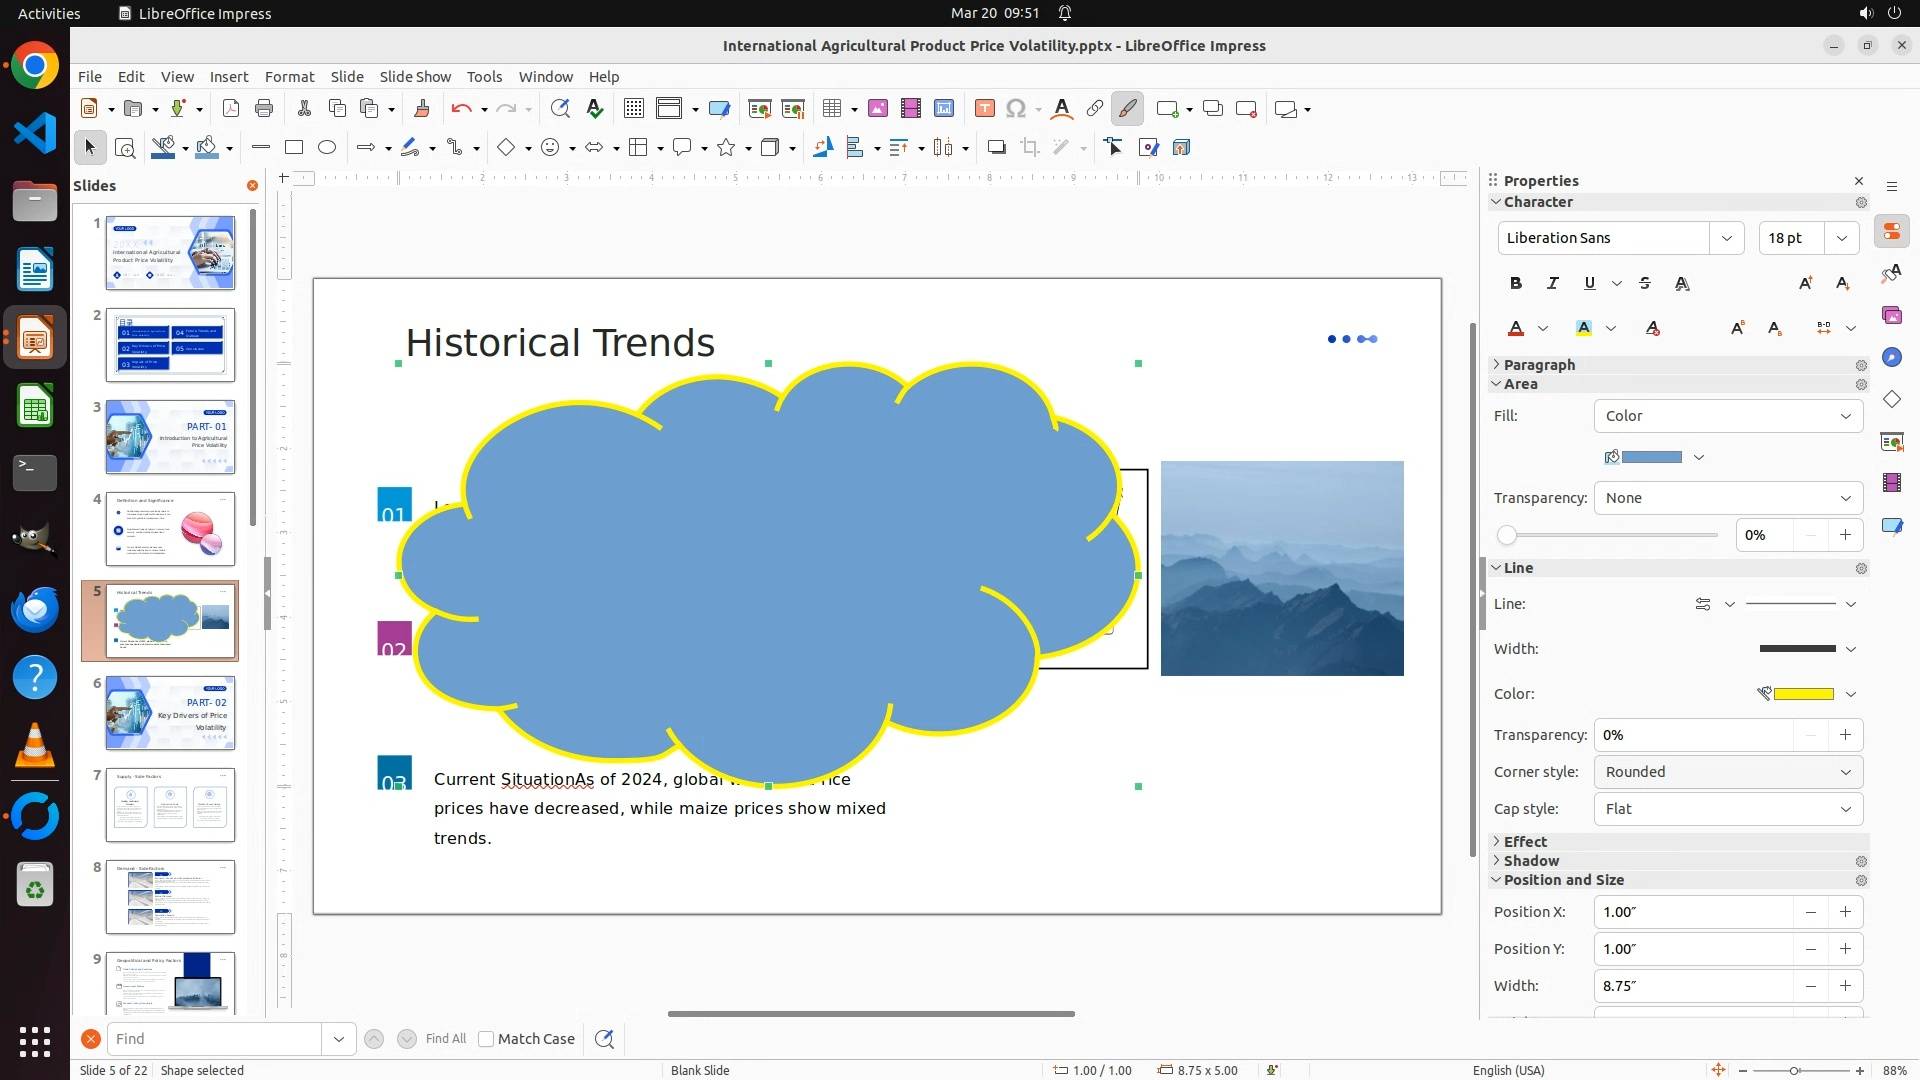Toggle Bold in Character panel

pyautogui.click(x=1516, y=283)
